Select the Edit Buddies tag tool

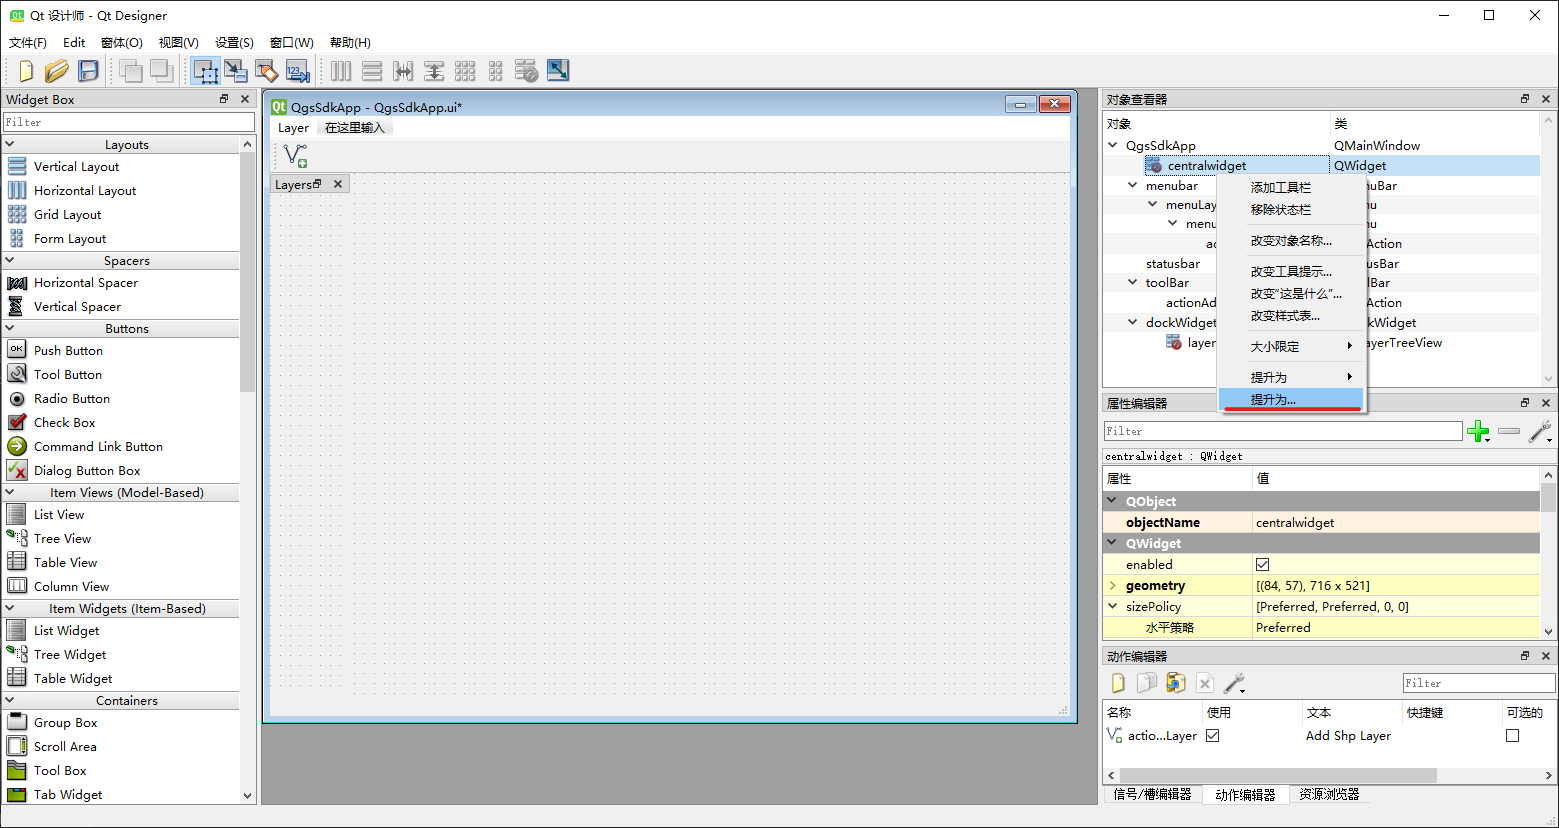267,71
